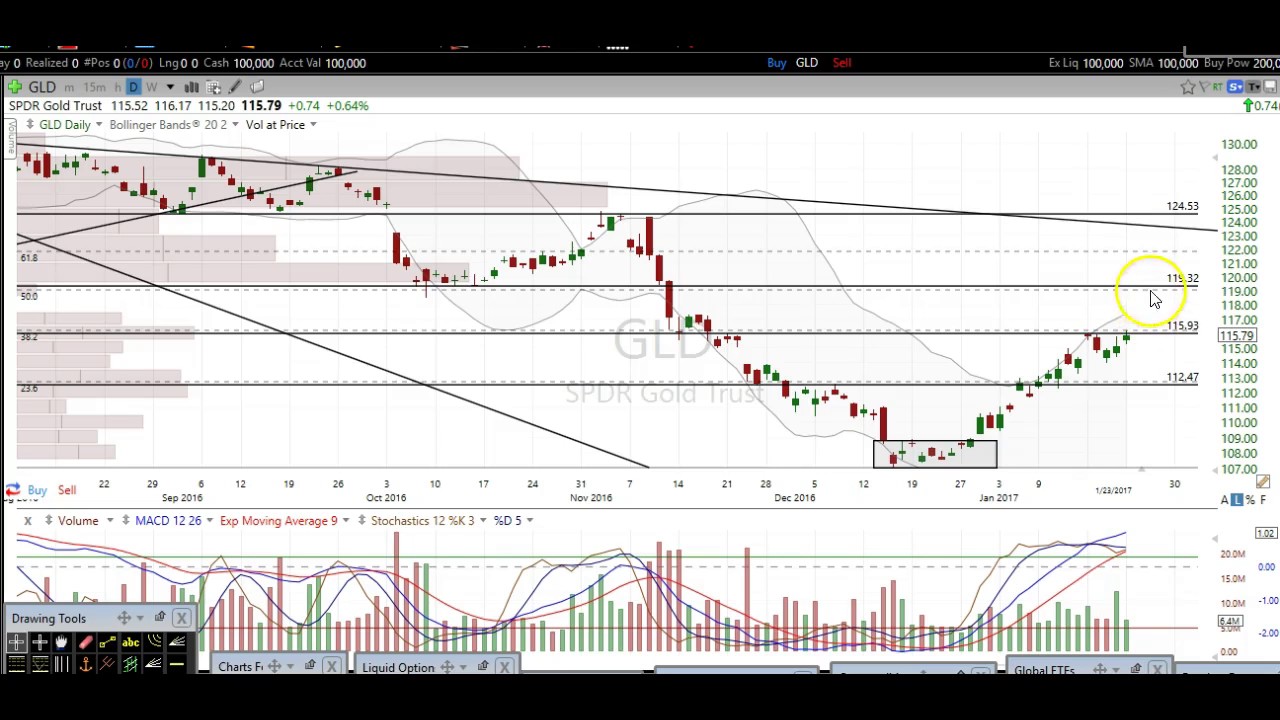
Task: Select the orange anchor drawing tool
Action: click(x=85, y=664)
